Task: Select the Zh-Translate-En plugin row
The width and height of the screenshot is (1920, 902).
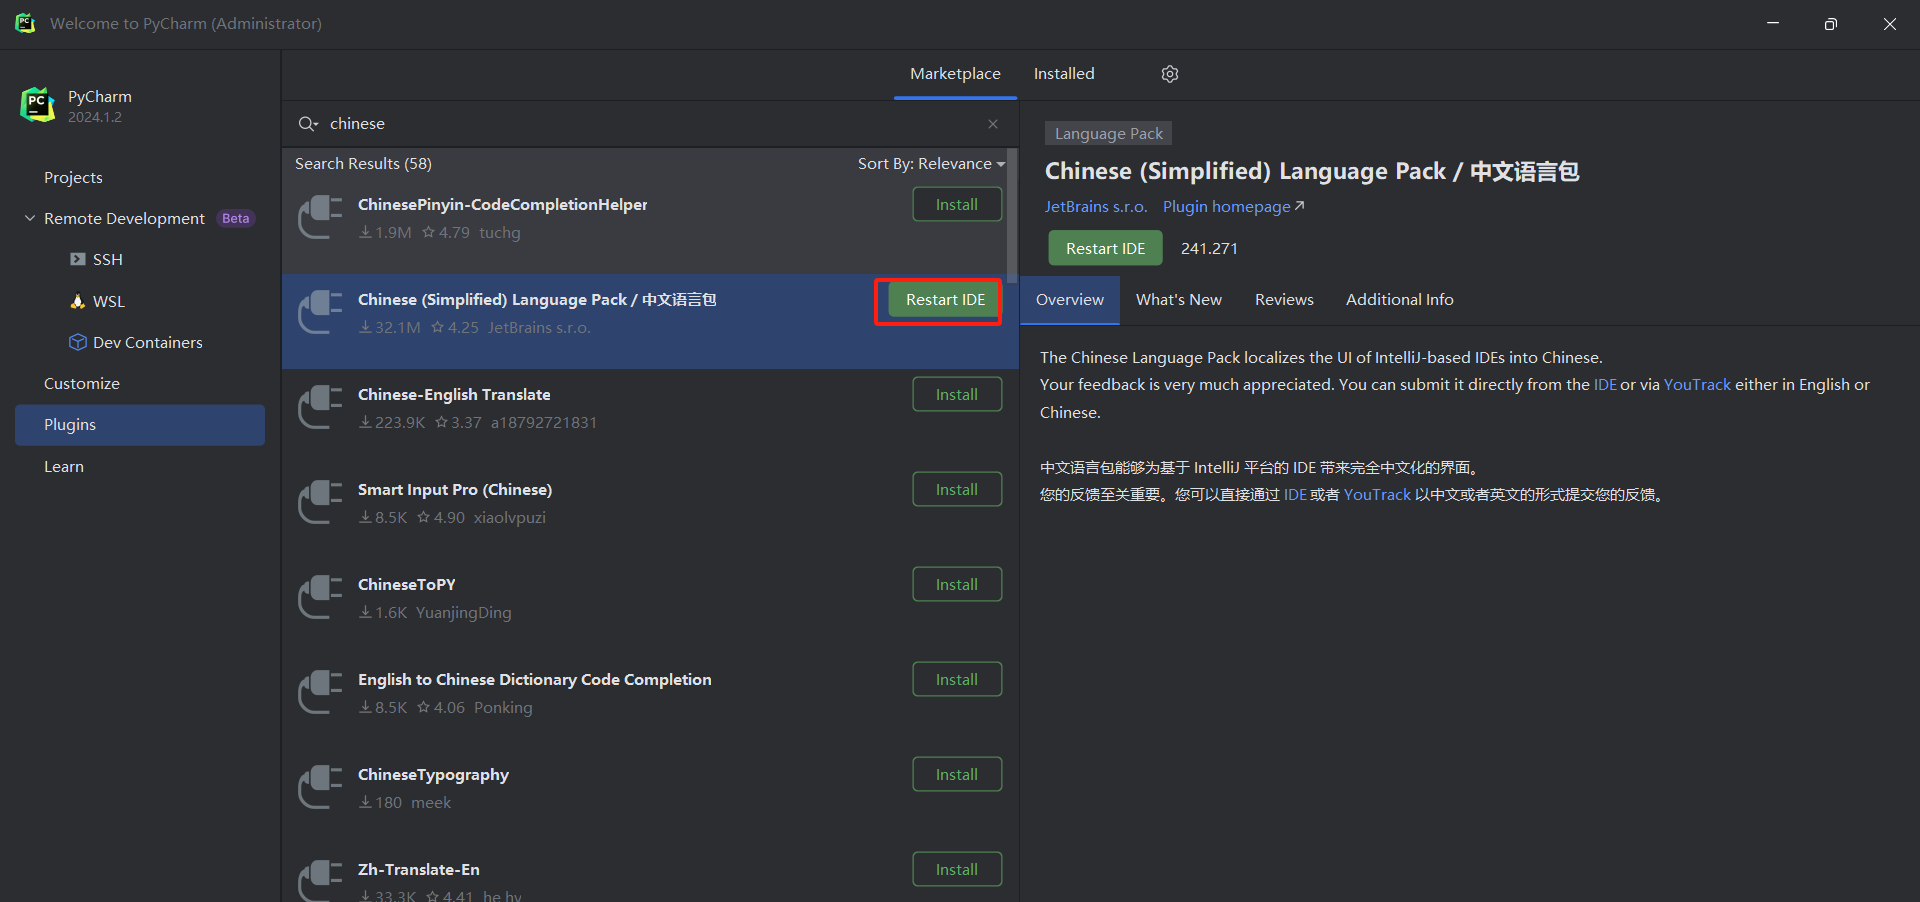Action: click(650, 875)
